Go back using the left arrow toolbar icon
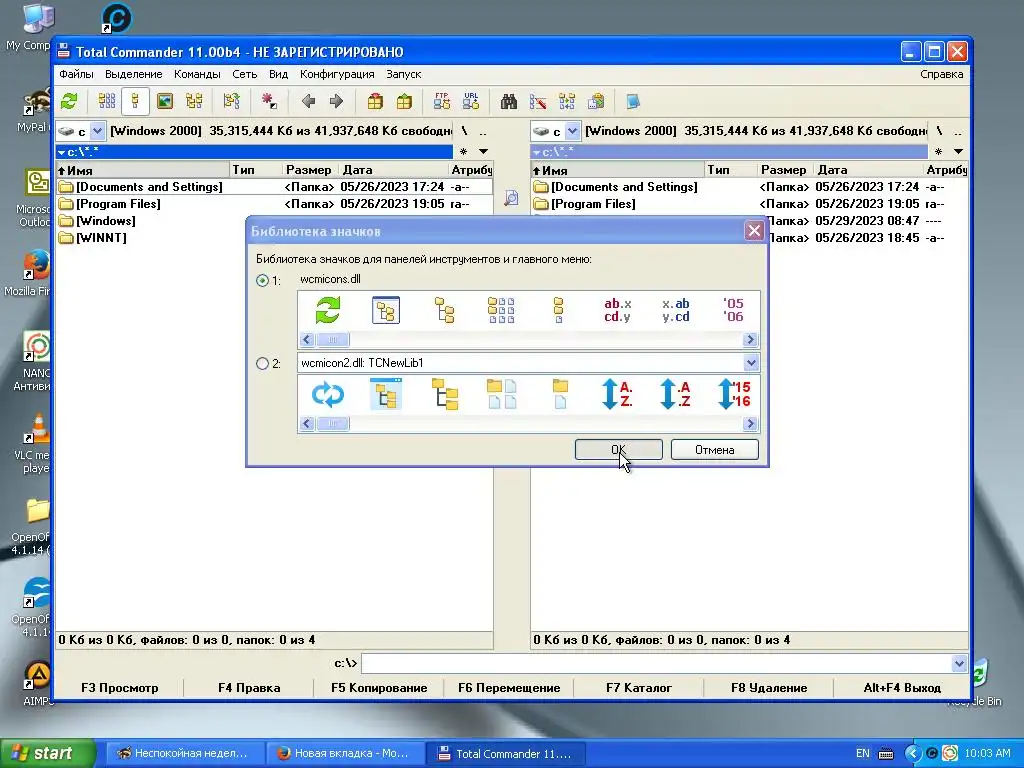Image resolution: width=1024 pixels, height=768 pixels. point(309,101)
